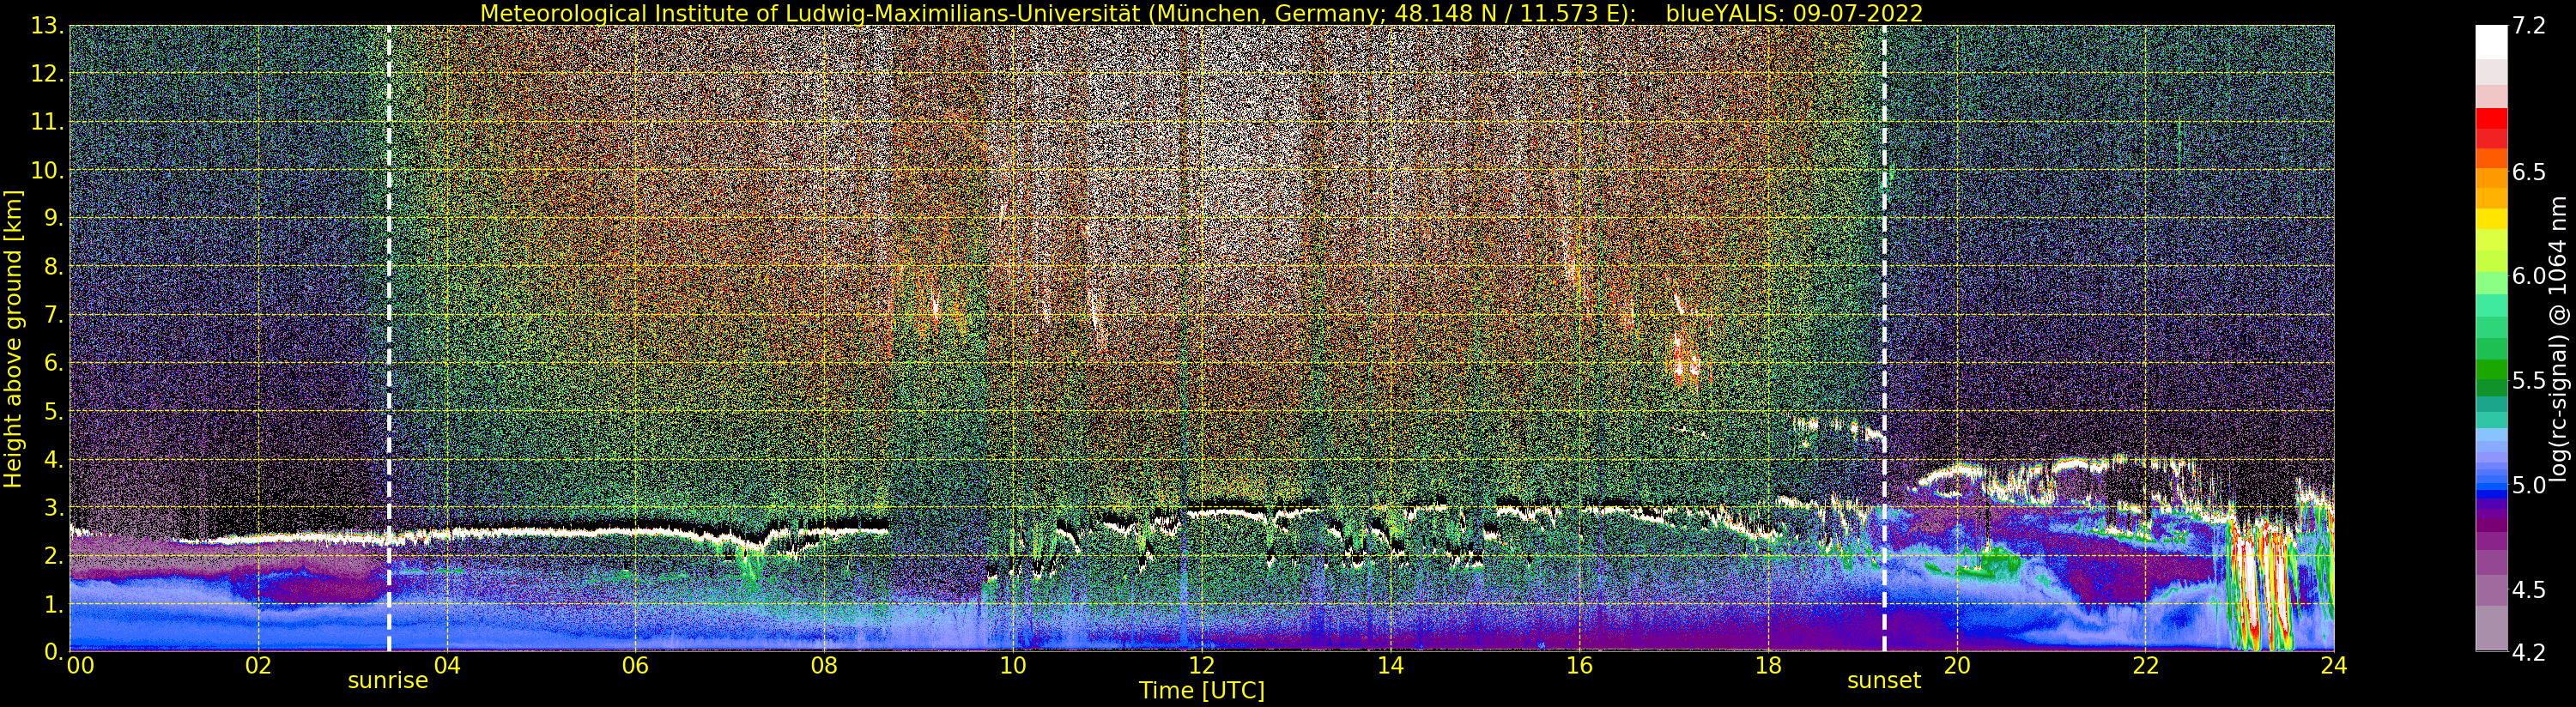Click the height tick label '9.'
This screenshot has width=2576, height=707.
click(x=53, y=218)
